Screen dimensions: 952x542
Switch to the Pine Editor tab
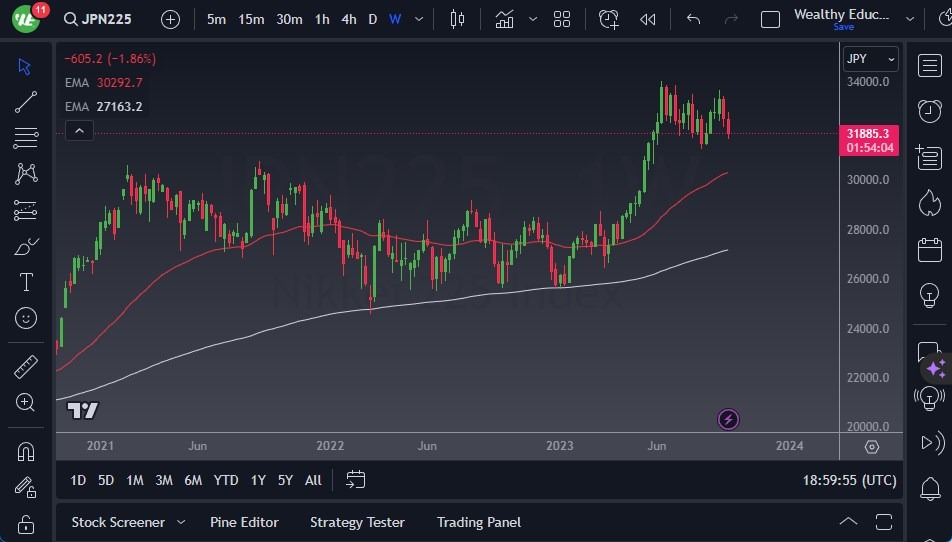pyautogui.click(x=244, y=522)
